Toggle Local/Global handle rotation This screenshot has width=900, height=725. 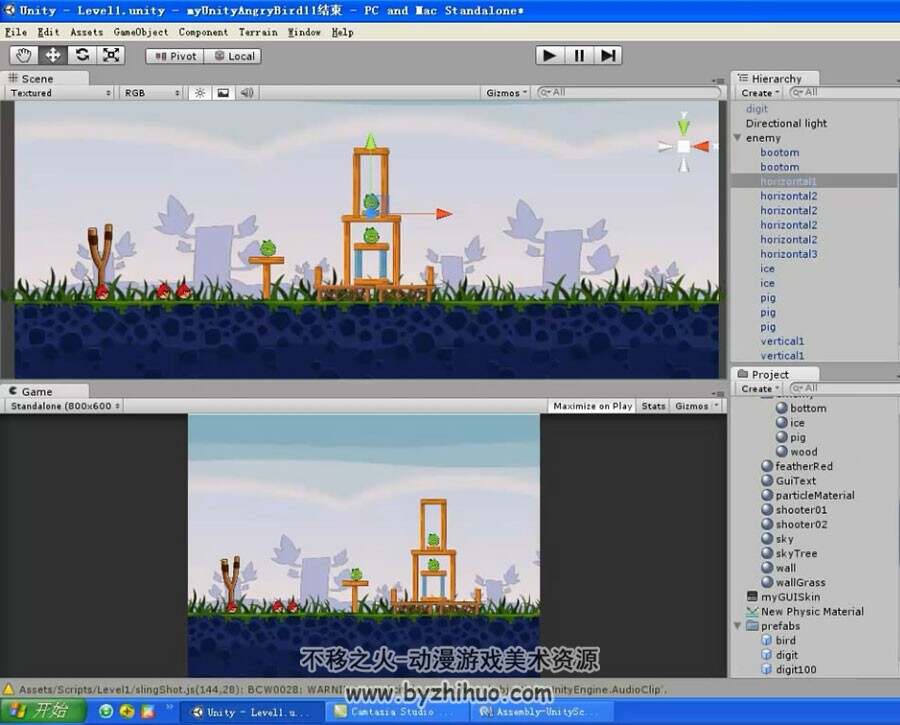tap(233, 56)
